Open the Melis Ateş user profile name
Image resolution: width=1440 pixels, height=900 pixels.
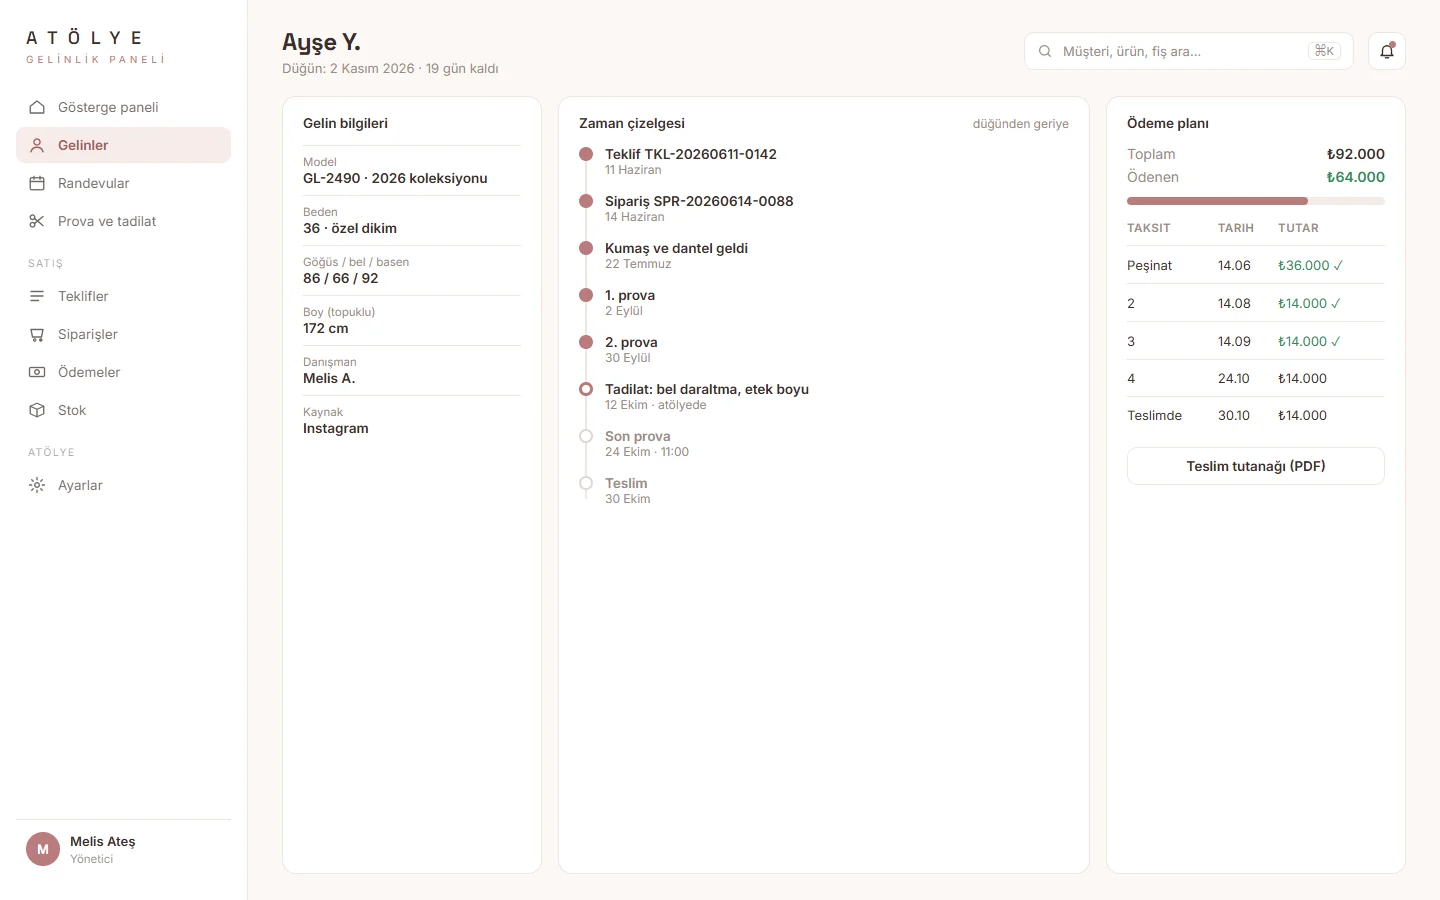click(x=102, y=841)
